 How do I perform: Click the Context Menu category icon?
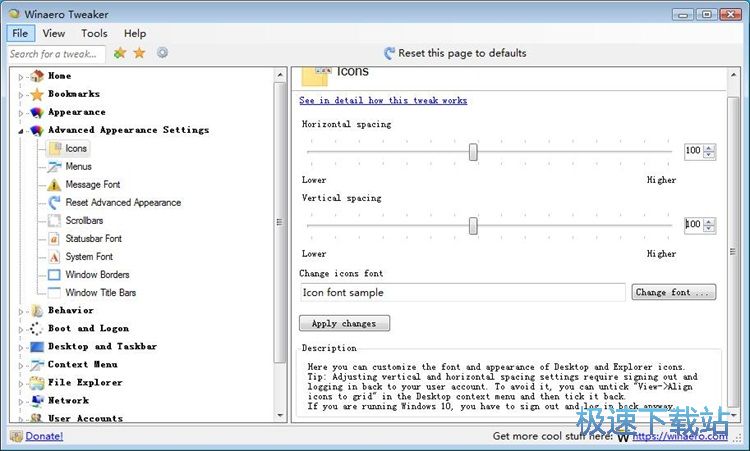[x=37, y=365]
